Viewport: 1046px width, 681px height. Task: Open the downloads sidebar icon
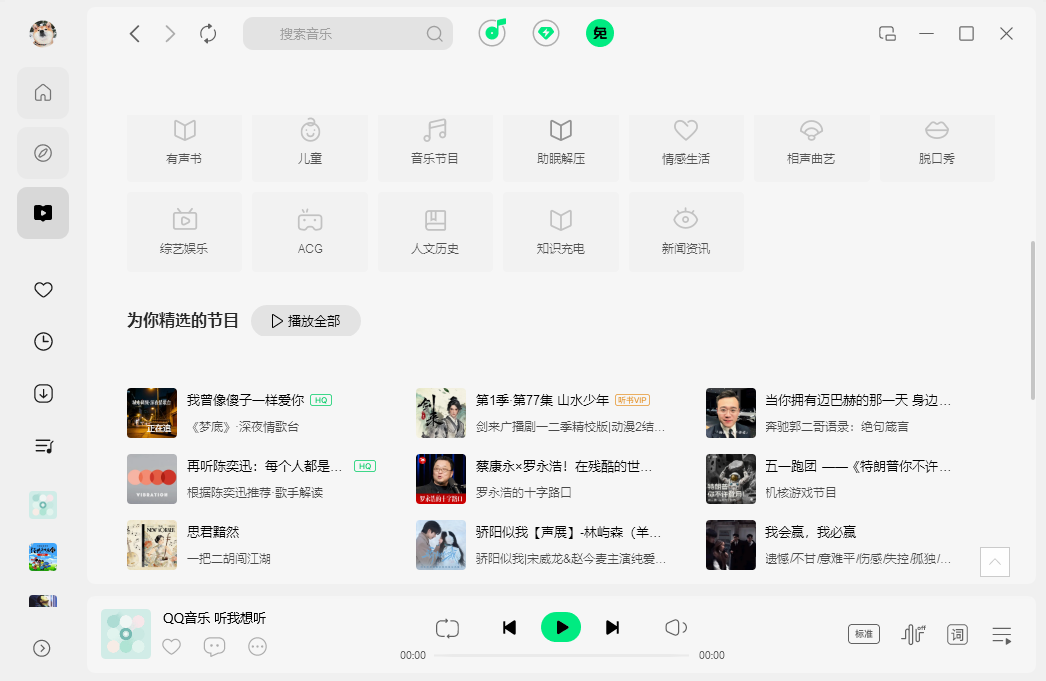point(43,394)
